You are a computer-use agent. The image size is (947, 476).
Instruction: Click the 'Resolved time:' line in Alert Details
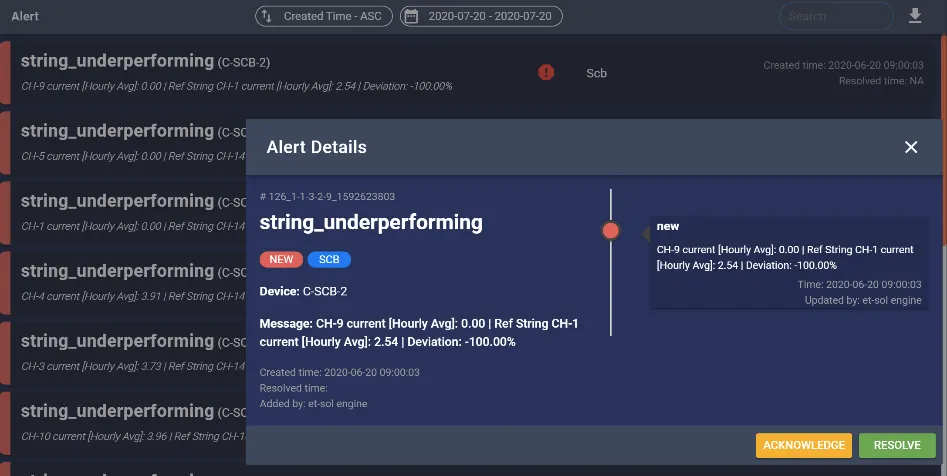[x=294, y=388]
